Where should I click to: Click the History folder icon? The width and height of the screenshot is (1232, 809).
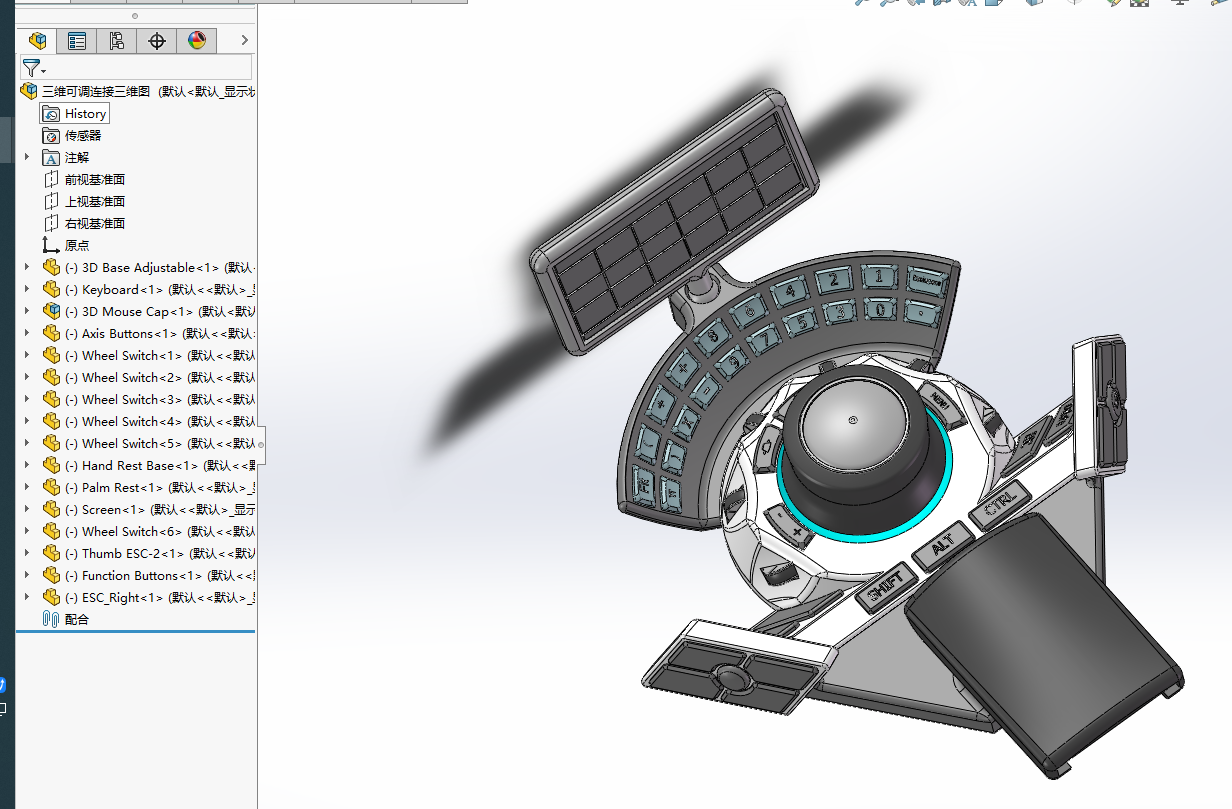(x=51, y=114)
